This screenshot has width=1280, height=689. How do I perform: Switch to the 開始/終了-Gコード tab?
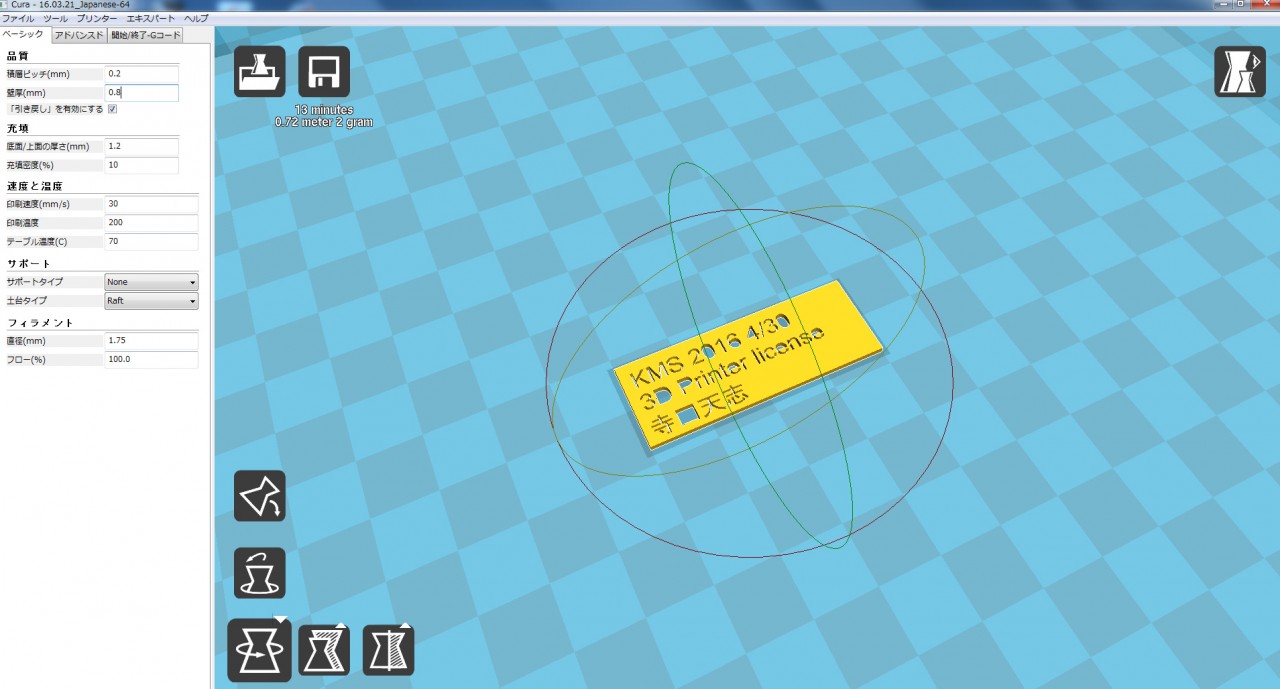(146, 35)
